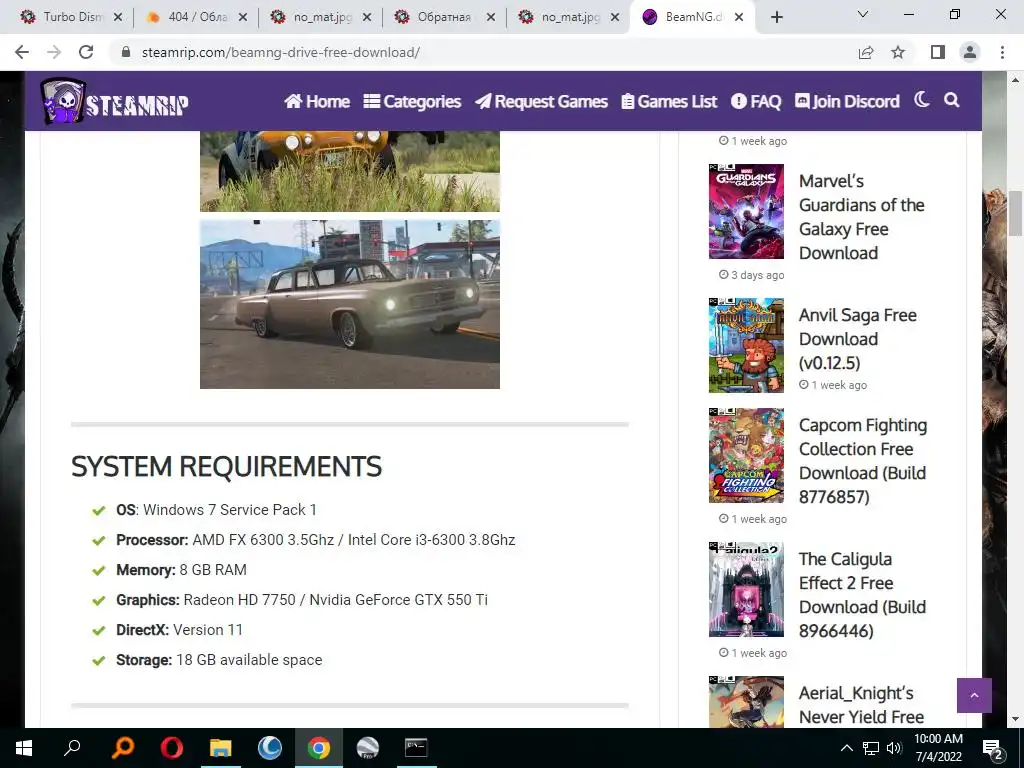
Task: Click the page vertical scrollbar thumb
Action: point(1016,214)
